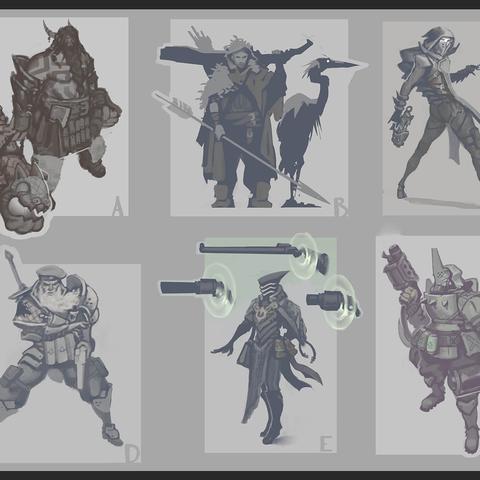This screenshot has width=480, height=480.
Task: Click the letter E label
Action: pyautogui.click(x=326, y=443)
